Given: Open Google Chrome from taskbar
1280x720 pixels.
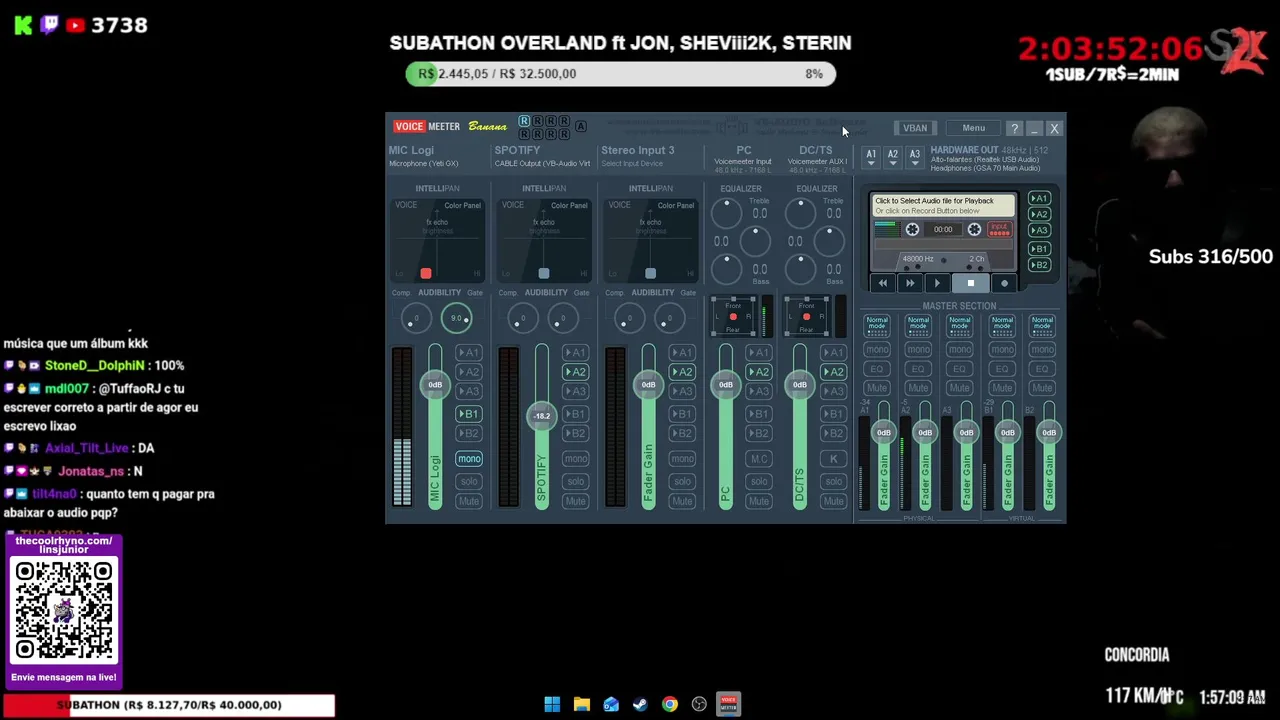Looking at the screenshot, I should coord(669,704).
